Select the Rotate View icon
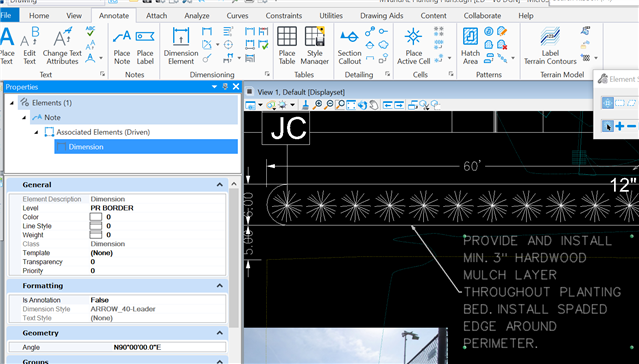Image resolution: width=639 pixels, height=364 pixels. coord(362,105)
